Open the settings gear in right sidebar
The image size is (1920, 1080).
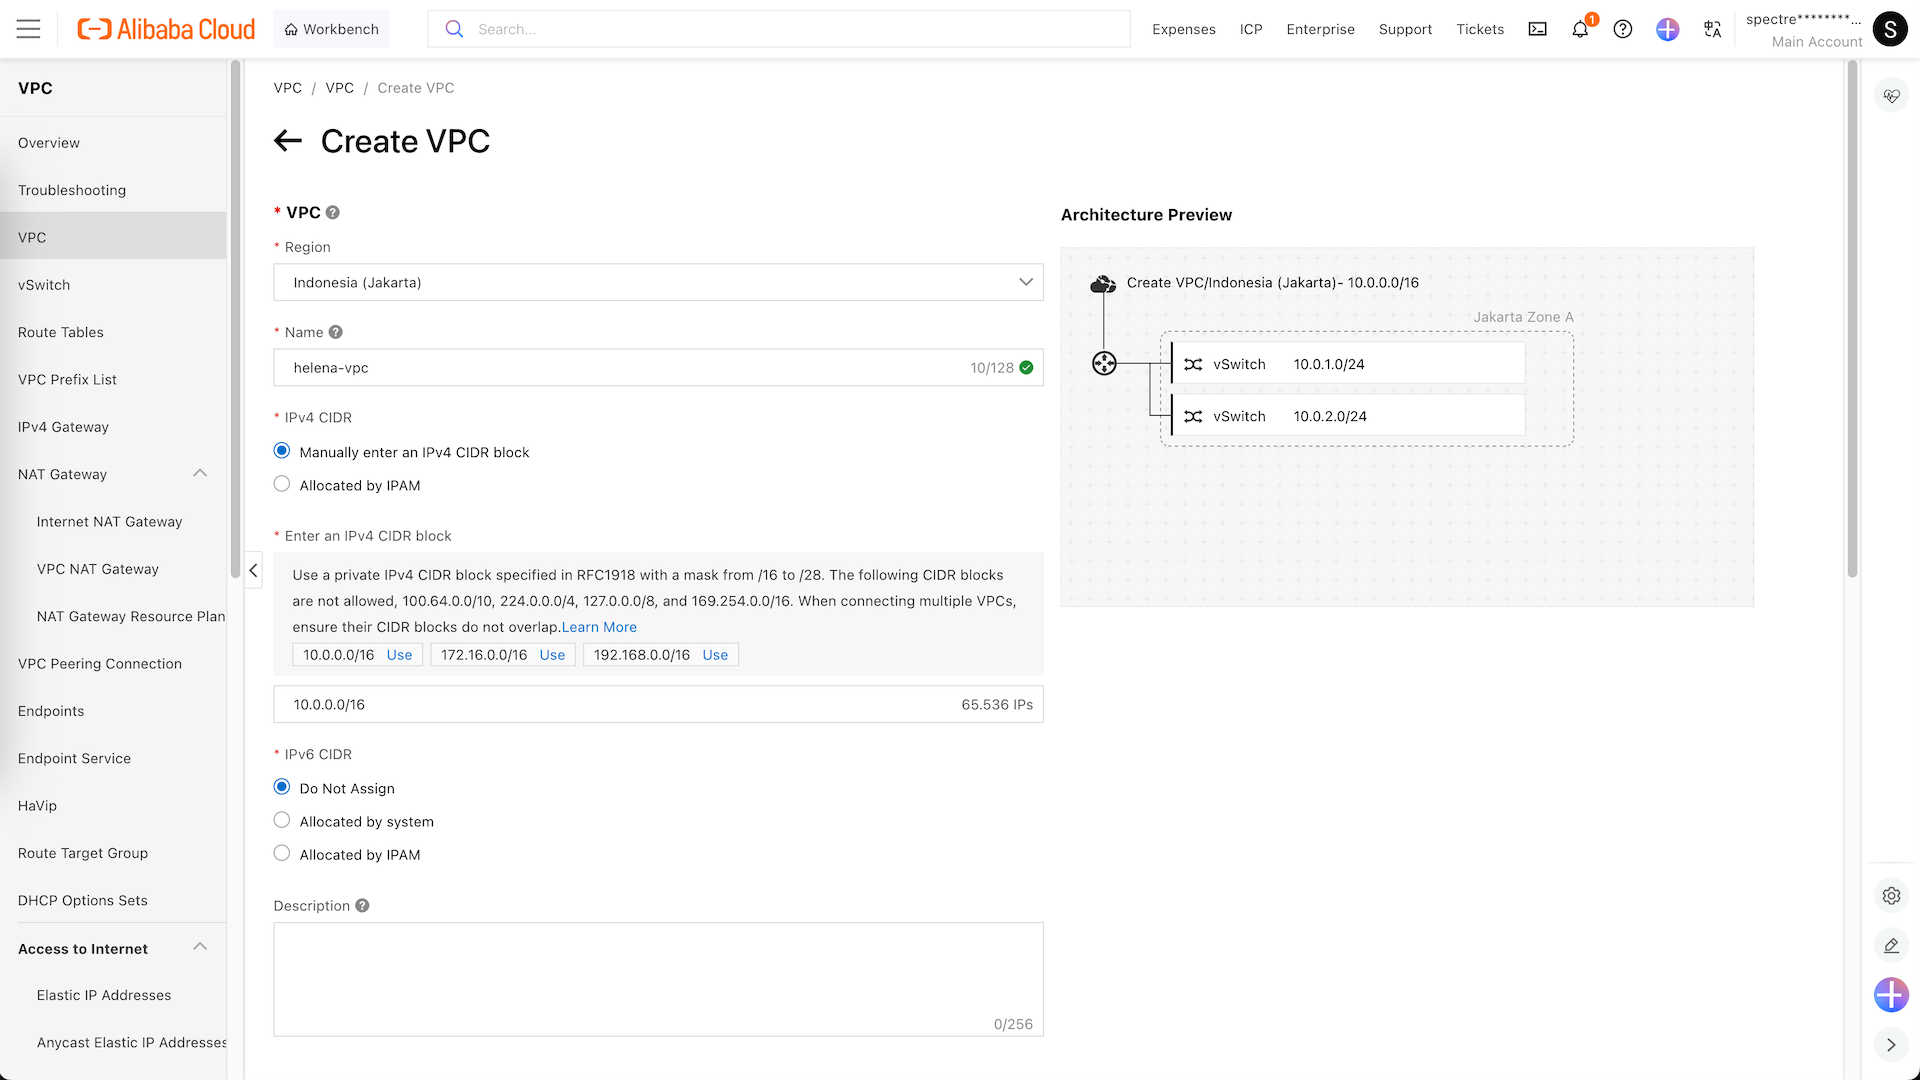pyautogui.click(x=1891, y=896)
